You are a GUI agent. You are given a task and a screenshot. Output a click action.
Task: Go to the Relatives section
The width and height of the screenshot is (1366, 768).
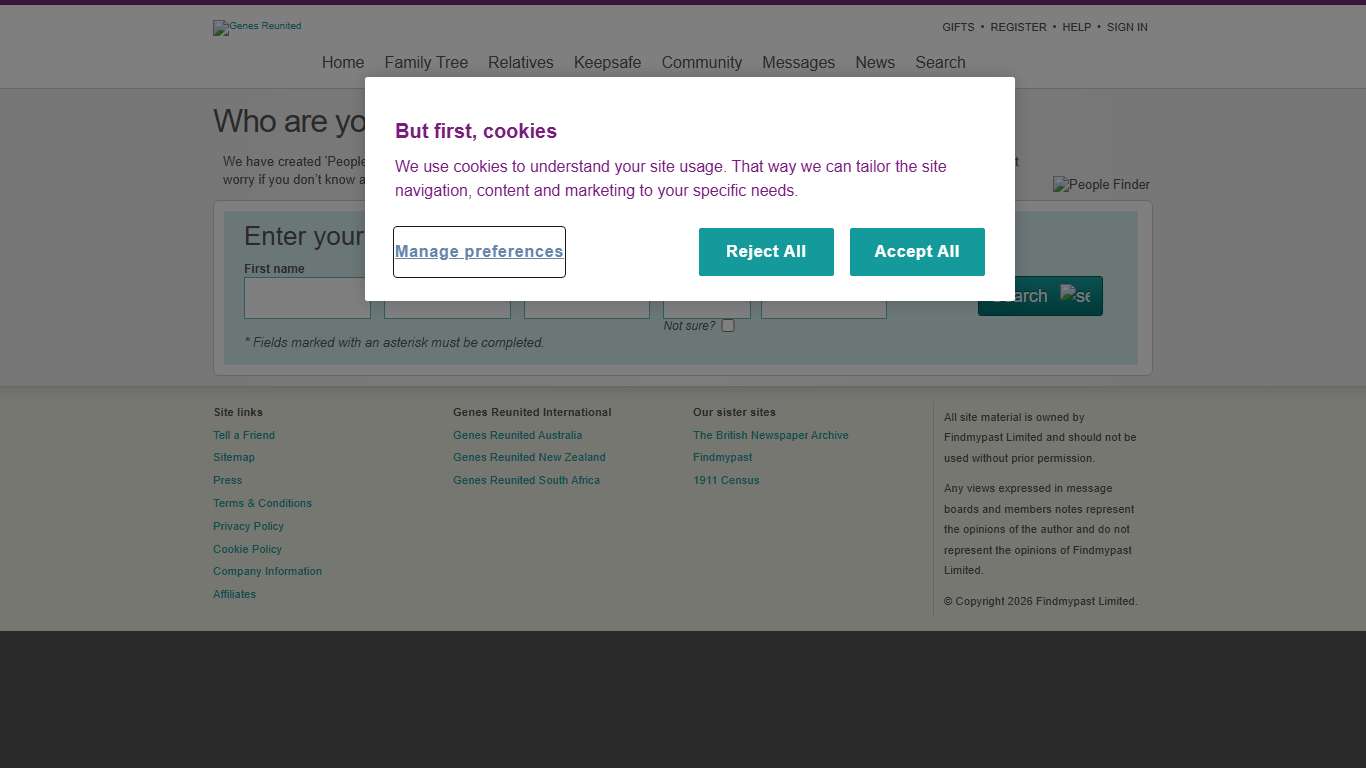coord(520,62)
